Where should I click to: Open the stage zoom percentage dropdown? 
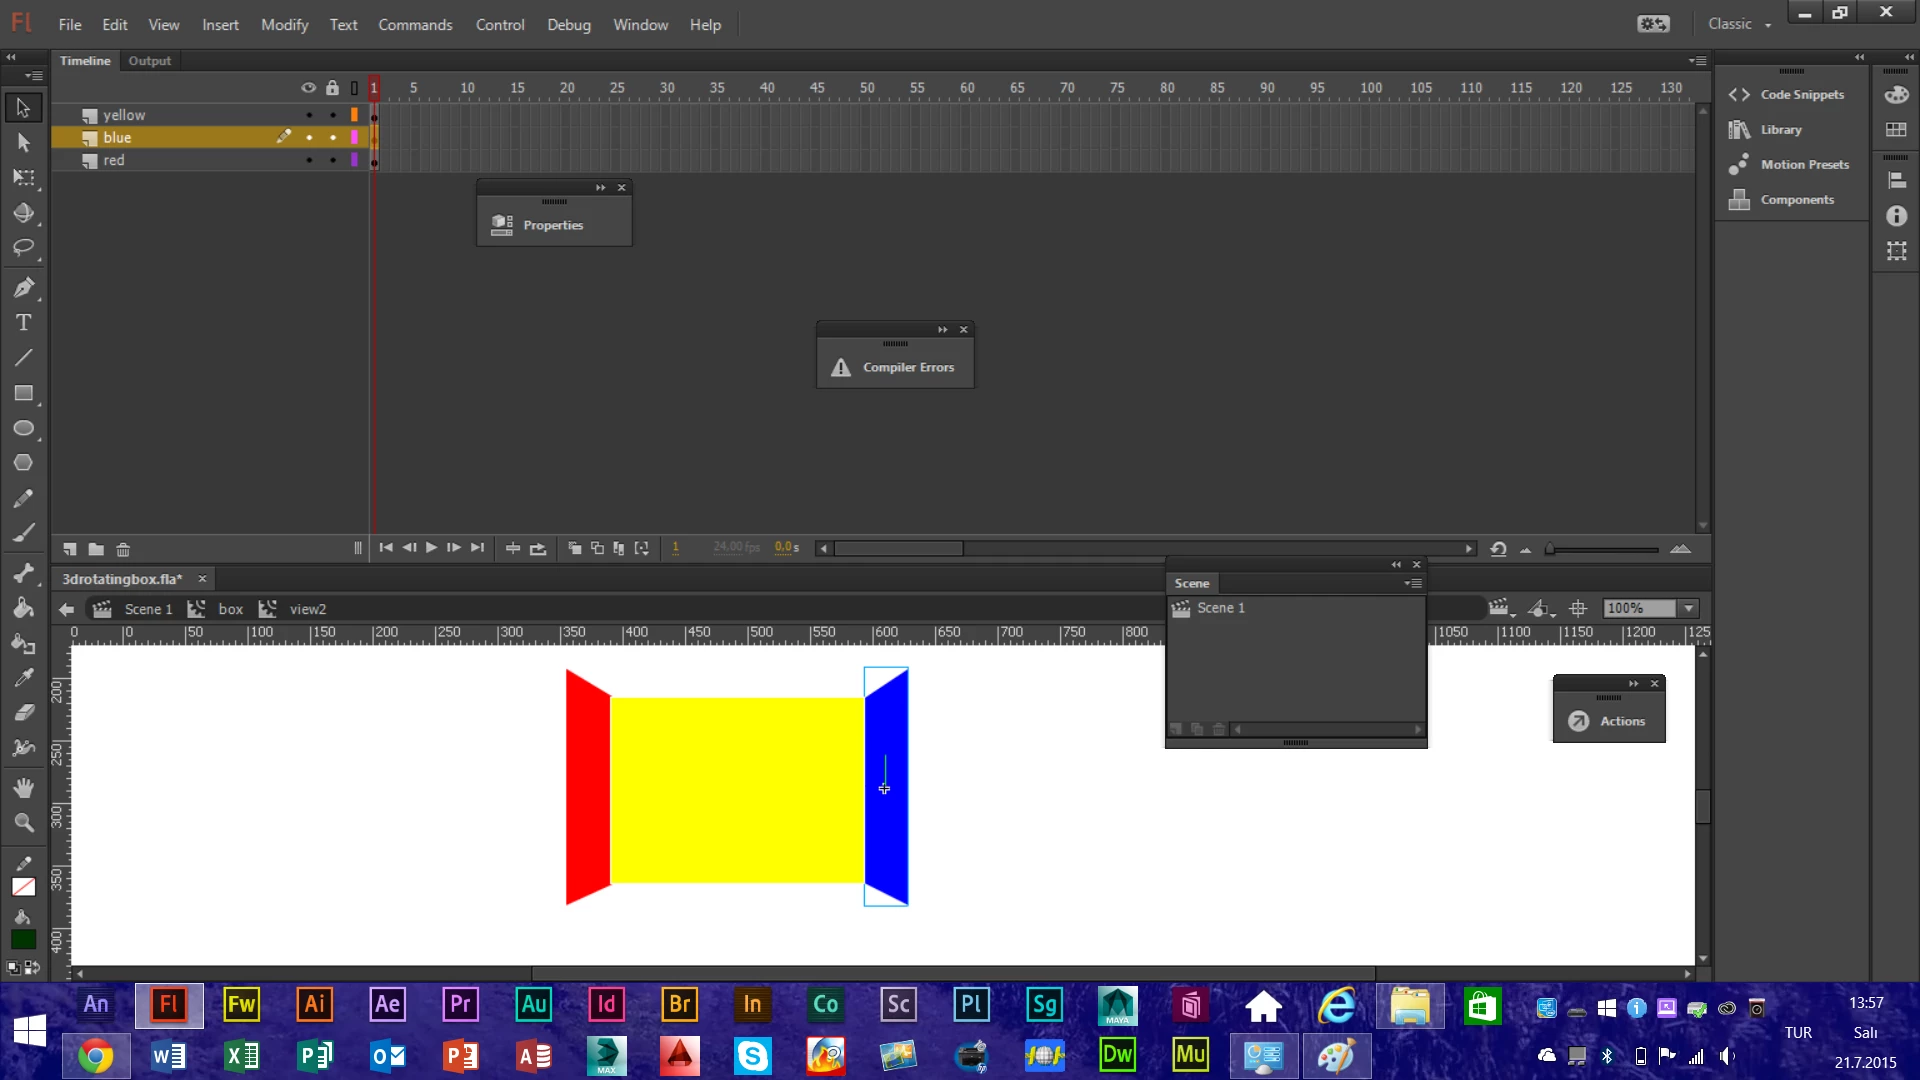click(1689, 608)
